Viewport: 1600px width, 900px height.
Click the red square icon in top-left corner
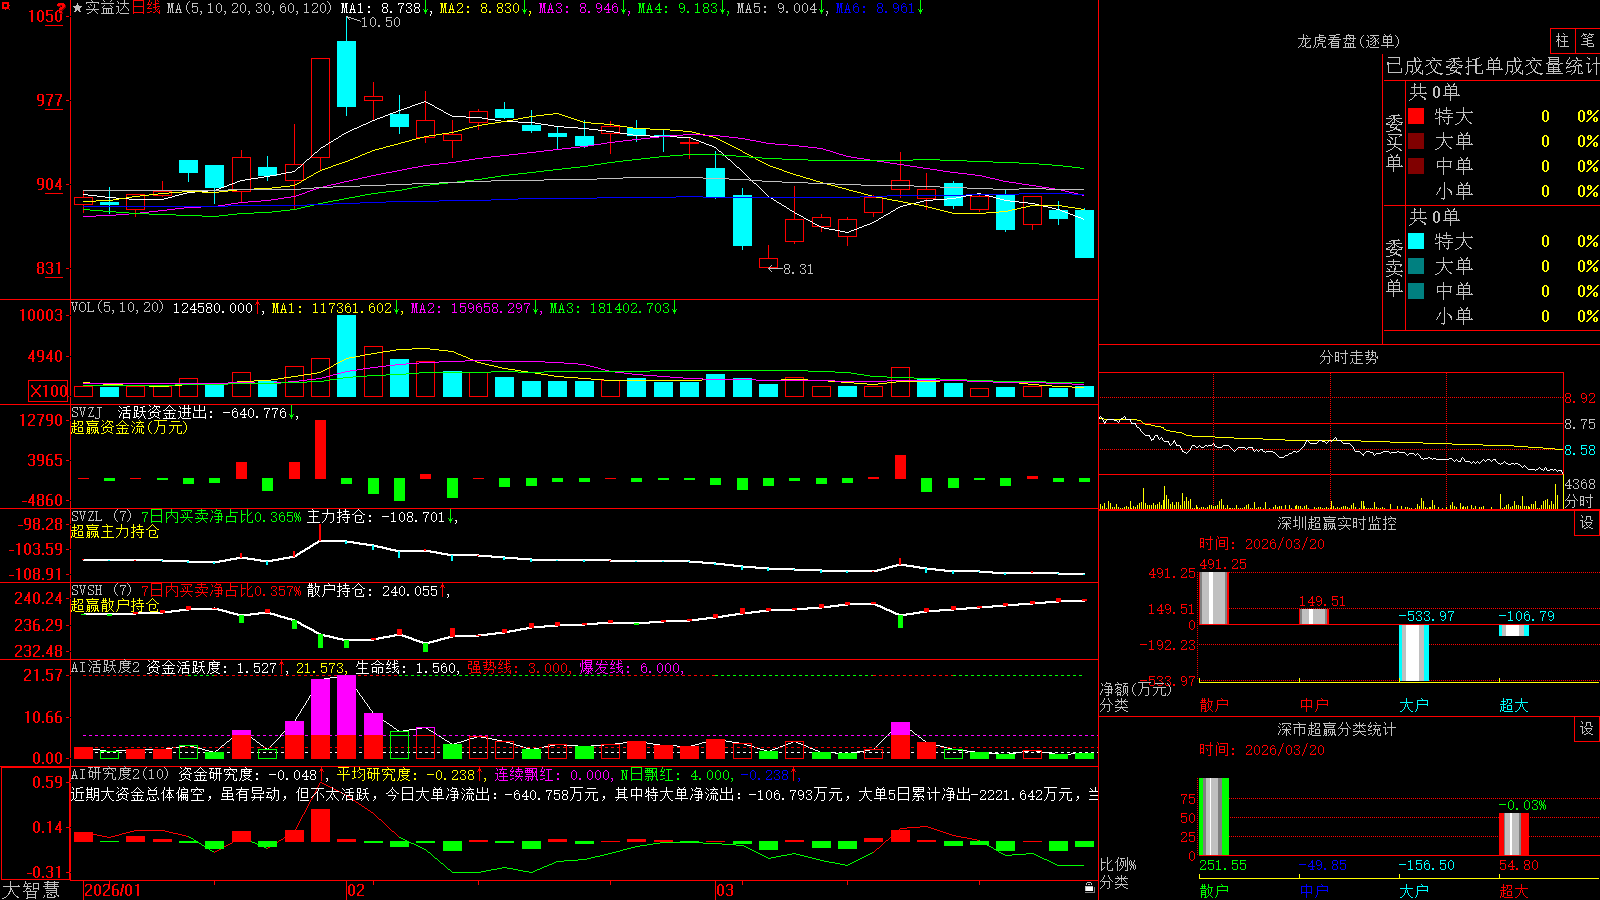tap(5, 6)
